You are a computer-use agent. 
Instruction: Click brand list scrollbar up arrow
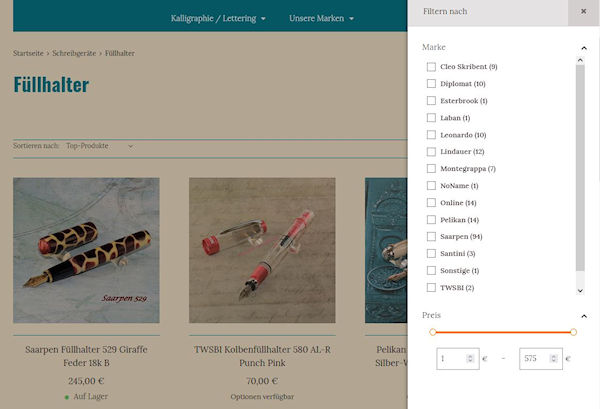point(580,60)
